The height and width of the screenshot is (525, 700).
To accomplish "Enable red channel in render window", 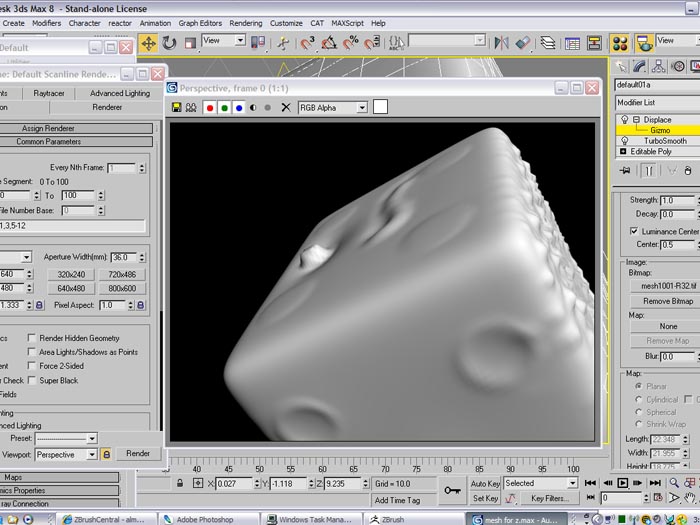I will (x=210, y=108).
